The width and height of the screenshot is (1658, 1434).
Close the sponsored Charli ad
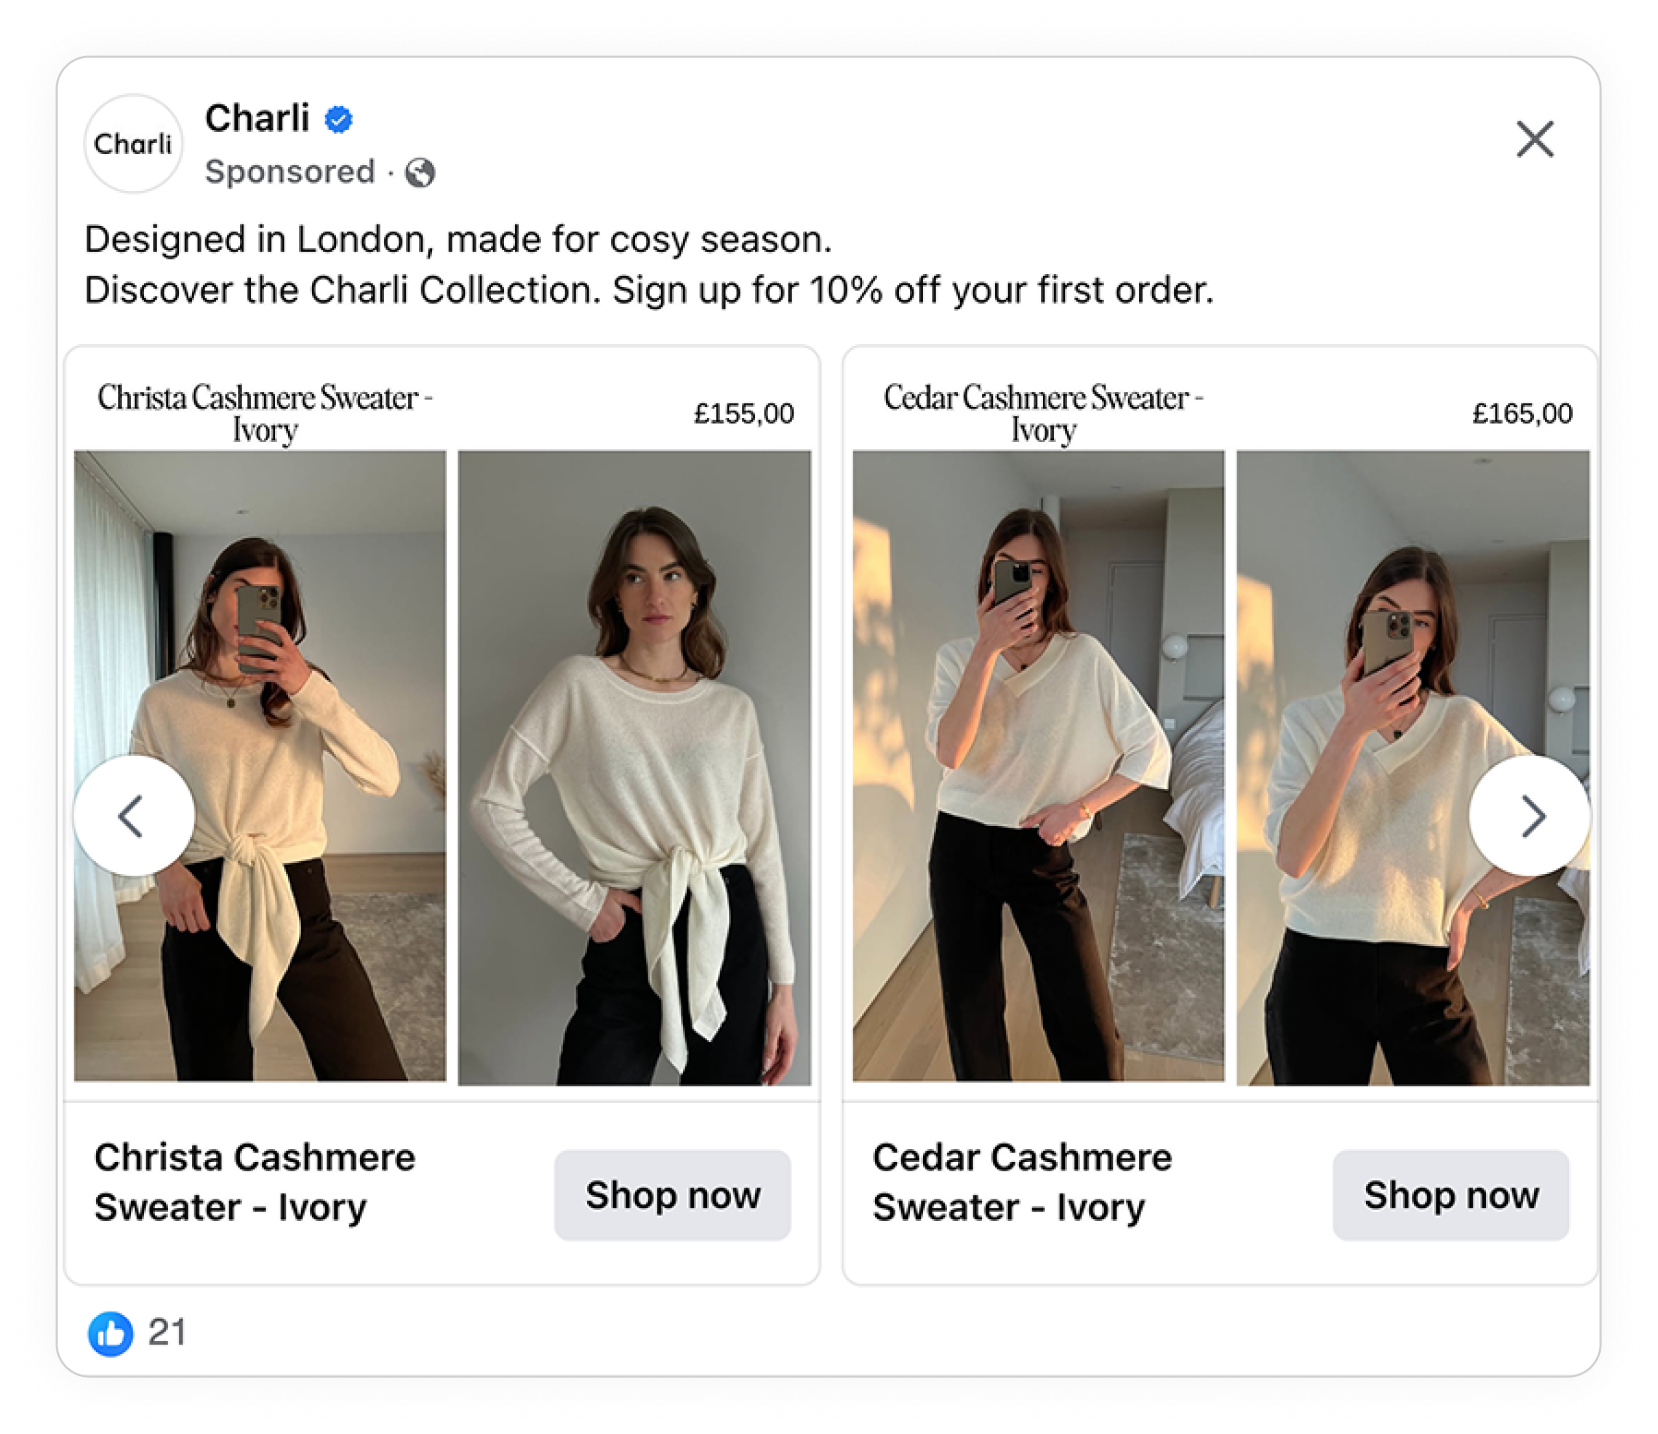(x=1534, y=139)
